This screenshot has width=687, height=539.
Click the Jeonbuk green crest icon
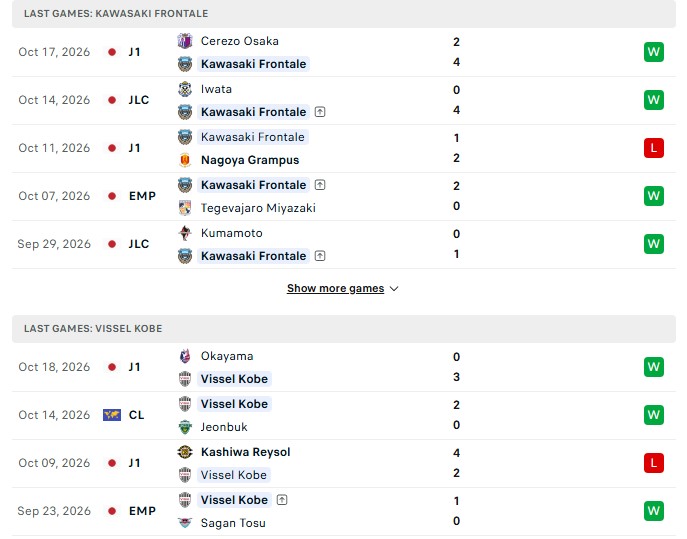coord(185,427)
